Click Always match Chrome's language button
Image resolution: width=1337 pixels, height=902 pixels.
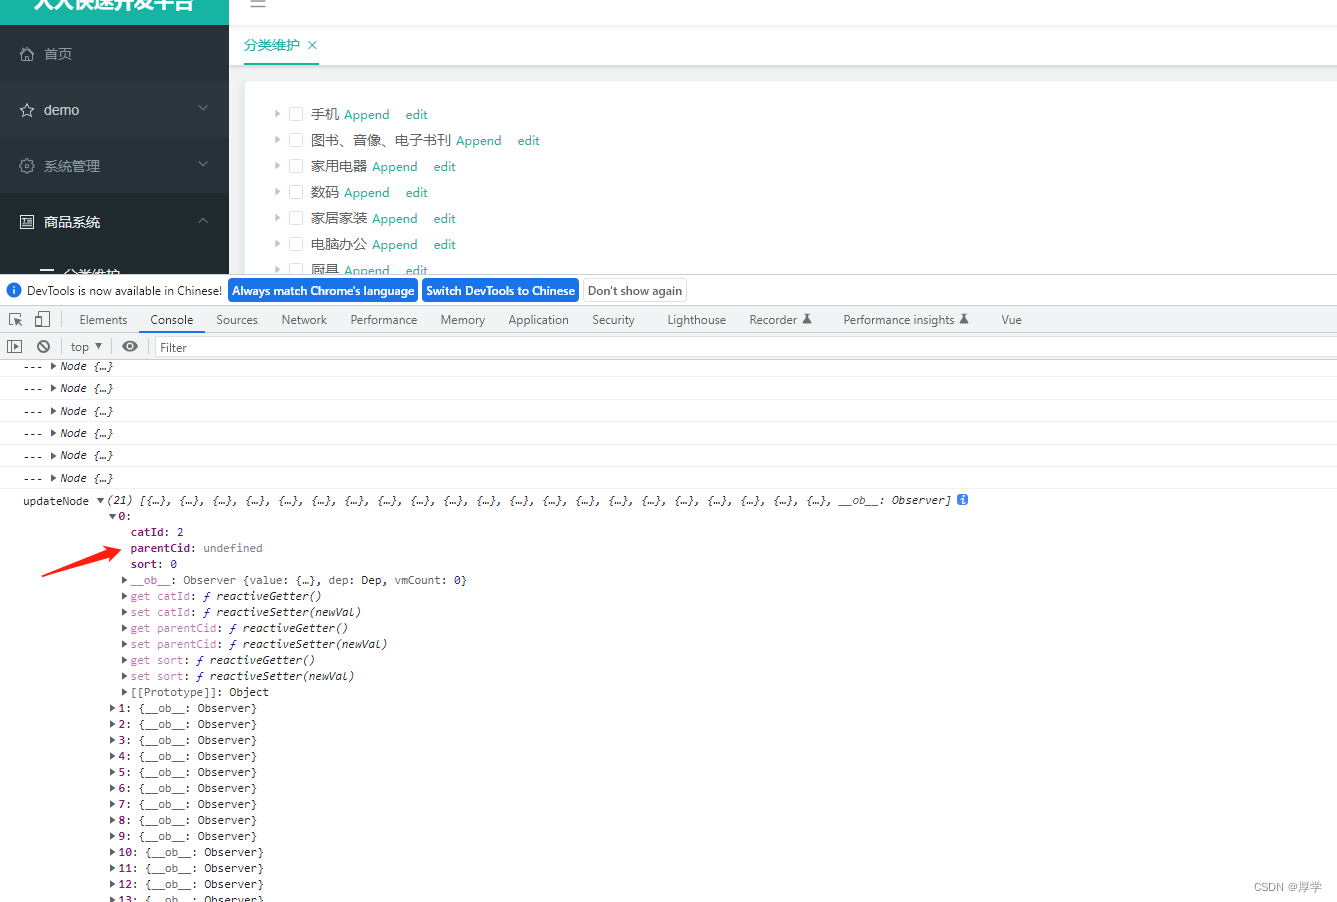click(323, 291)
